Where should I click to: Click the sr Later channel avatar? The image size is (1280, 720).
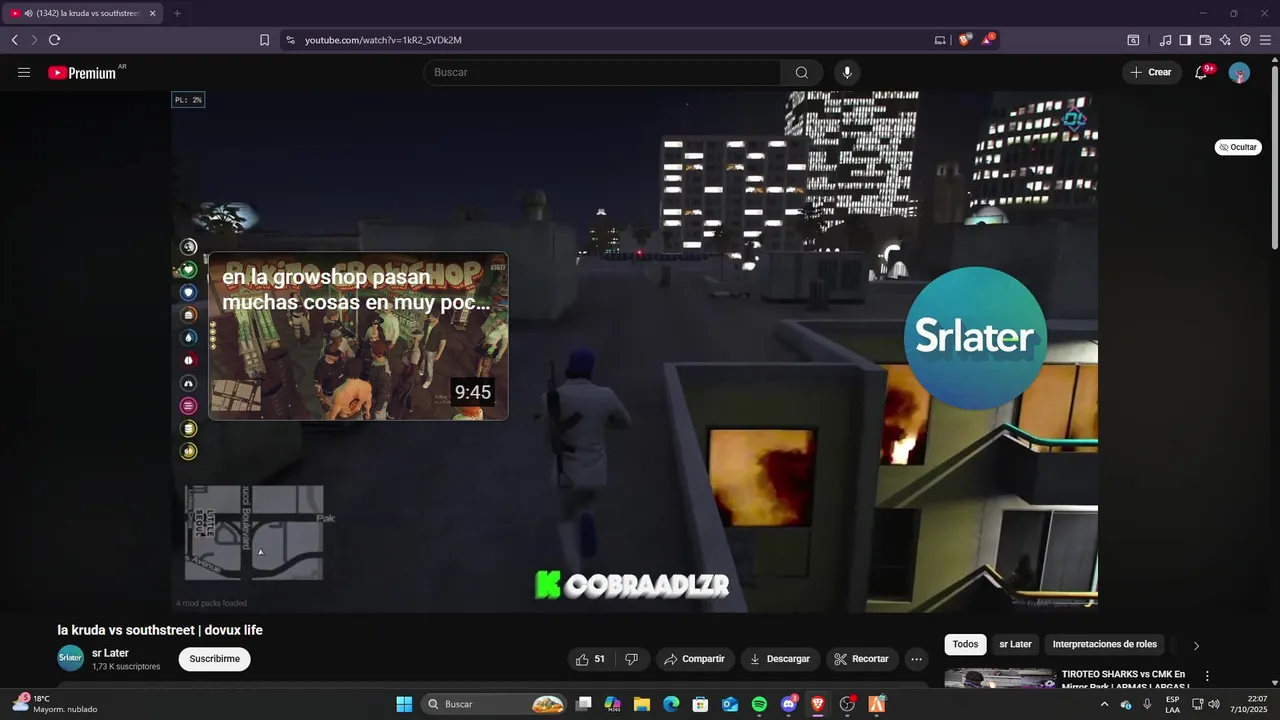tap(70, 658)
